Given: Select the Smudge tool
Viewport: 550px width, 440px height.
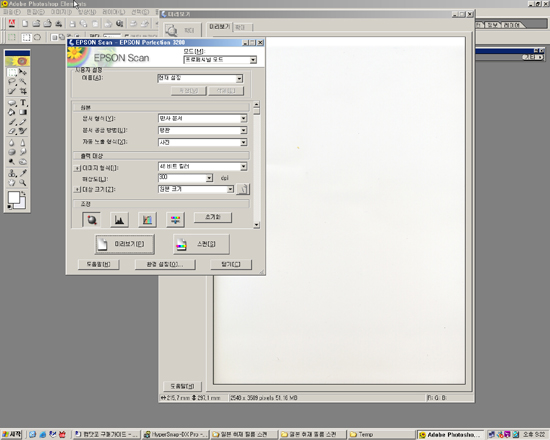Looking at the screenshot, I should (23, 152).
